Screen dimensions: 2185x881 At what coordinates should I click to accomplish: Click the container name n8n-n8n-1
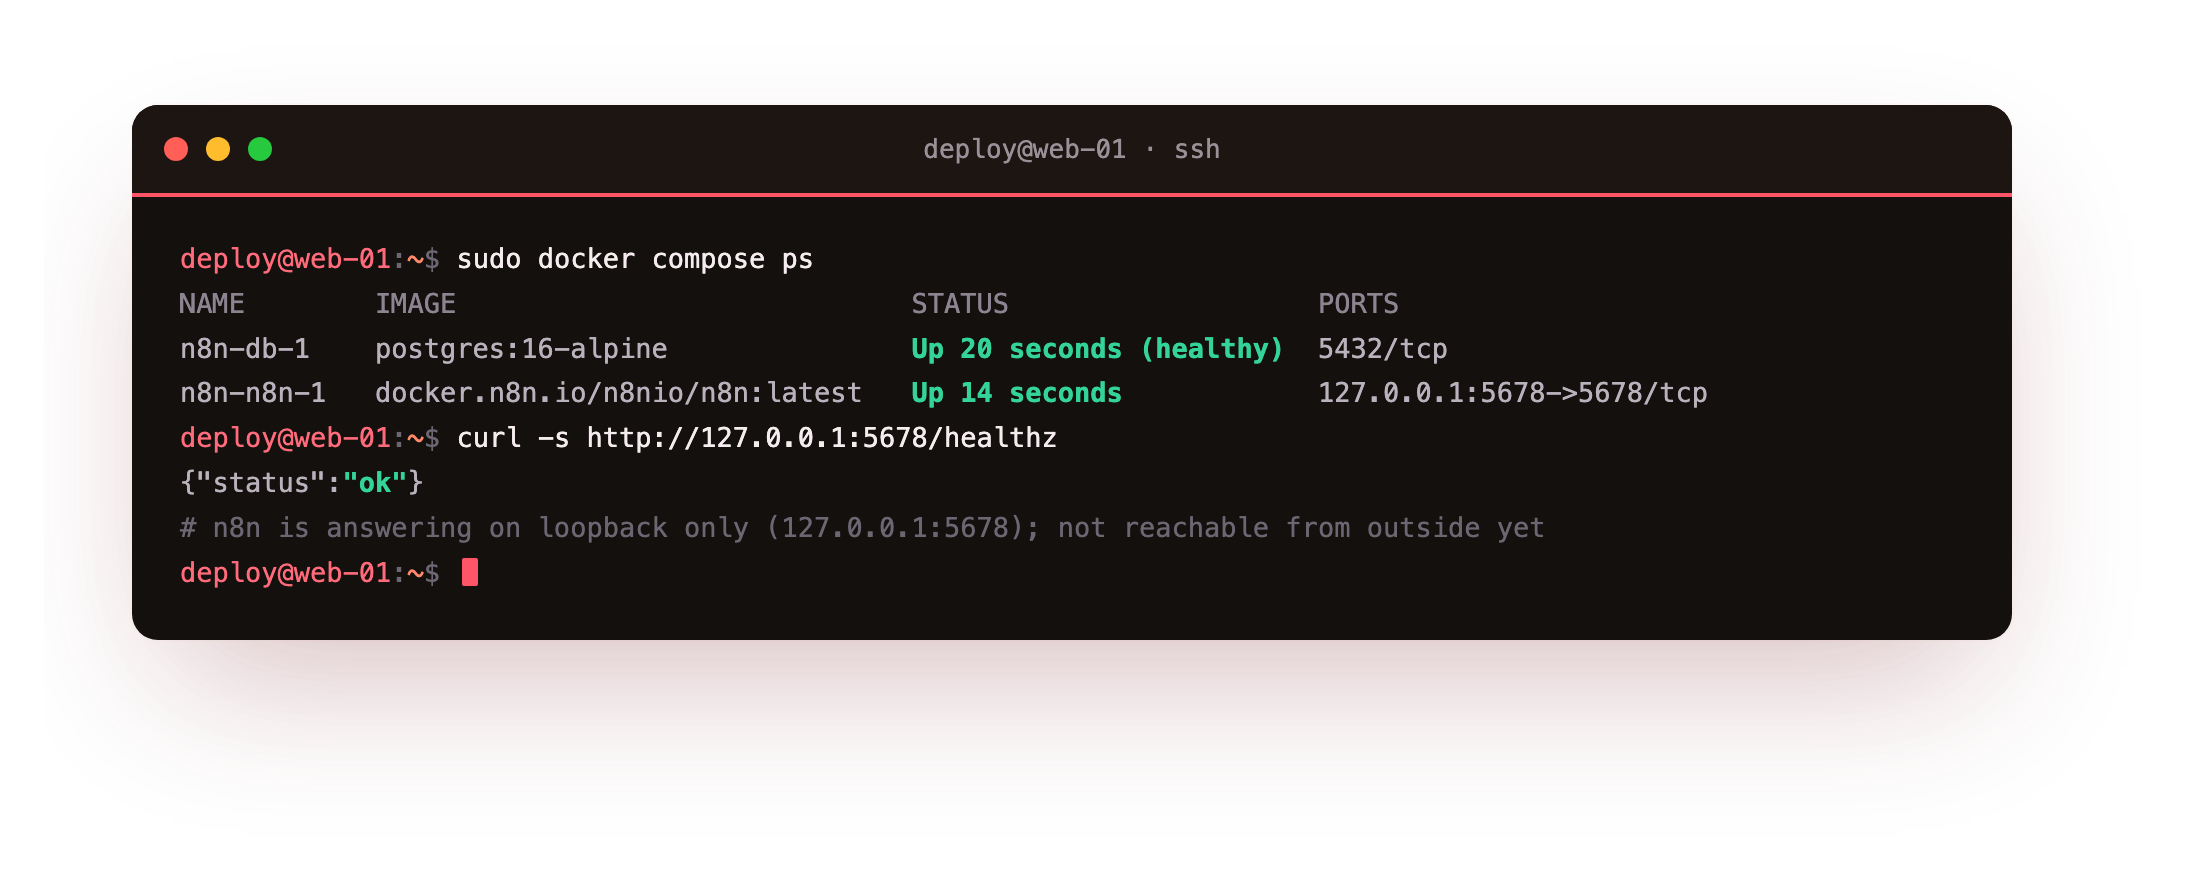click(253, 393)
